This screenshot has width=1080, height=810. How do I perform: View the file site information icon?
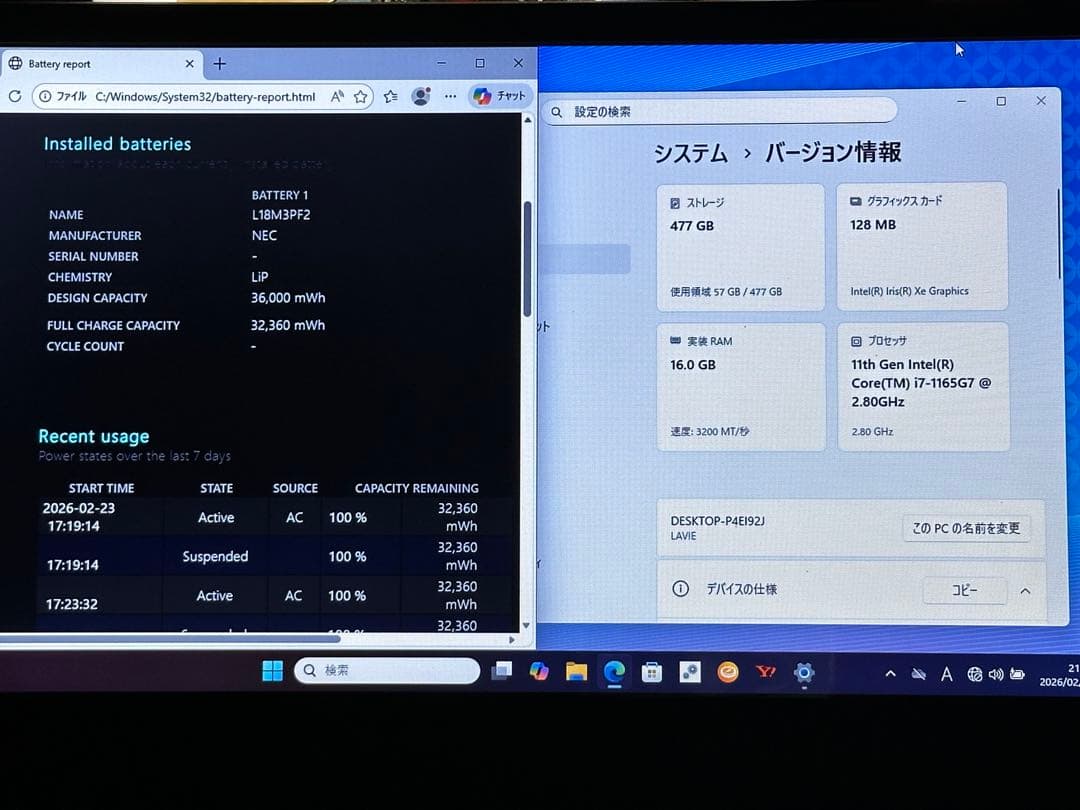point(45,96)
